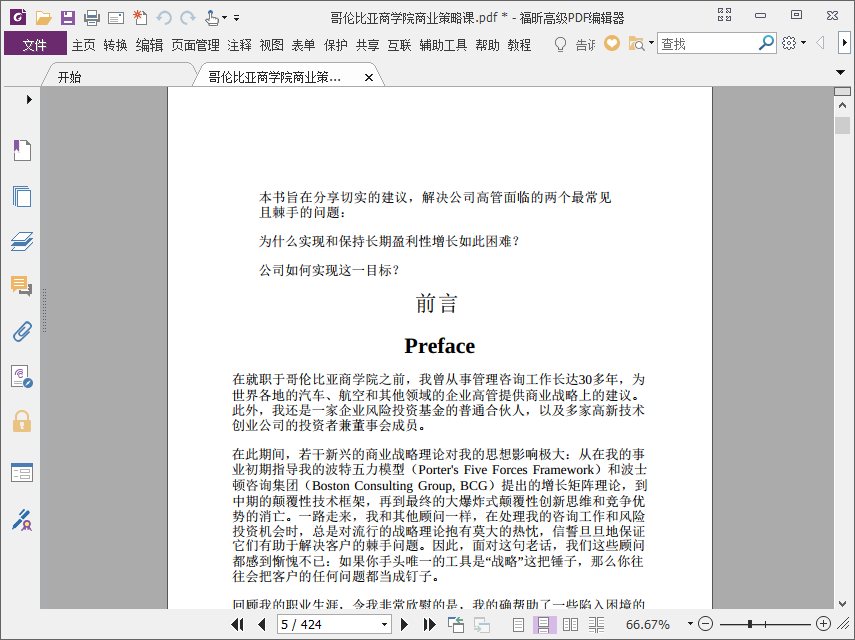Select facing two-page view mode
The width and height of the screenshot is (855, 640).
pyautogui.click(x=570, y=625)
